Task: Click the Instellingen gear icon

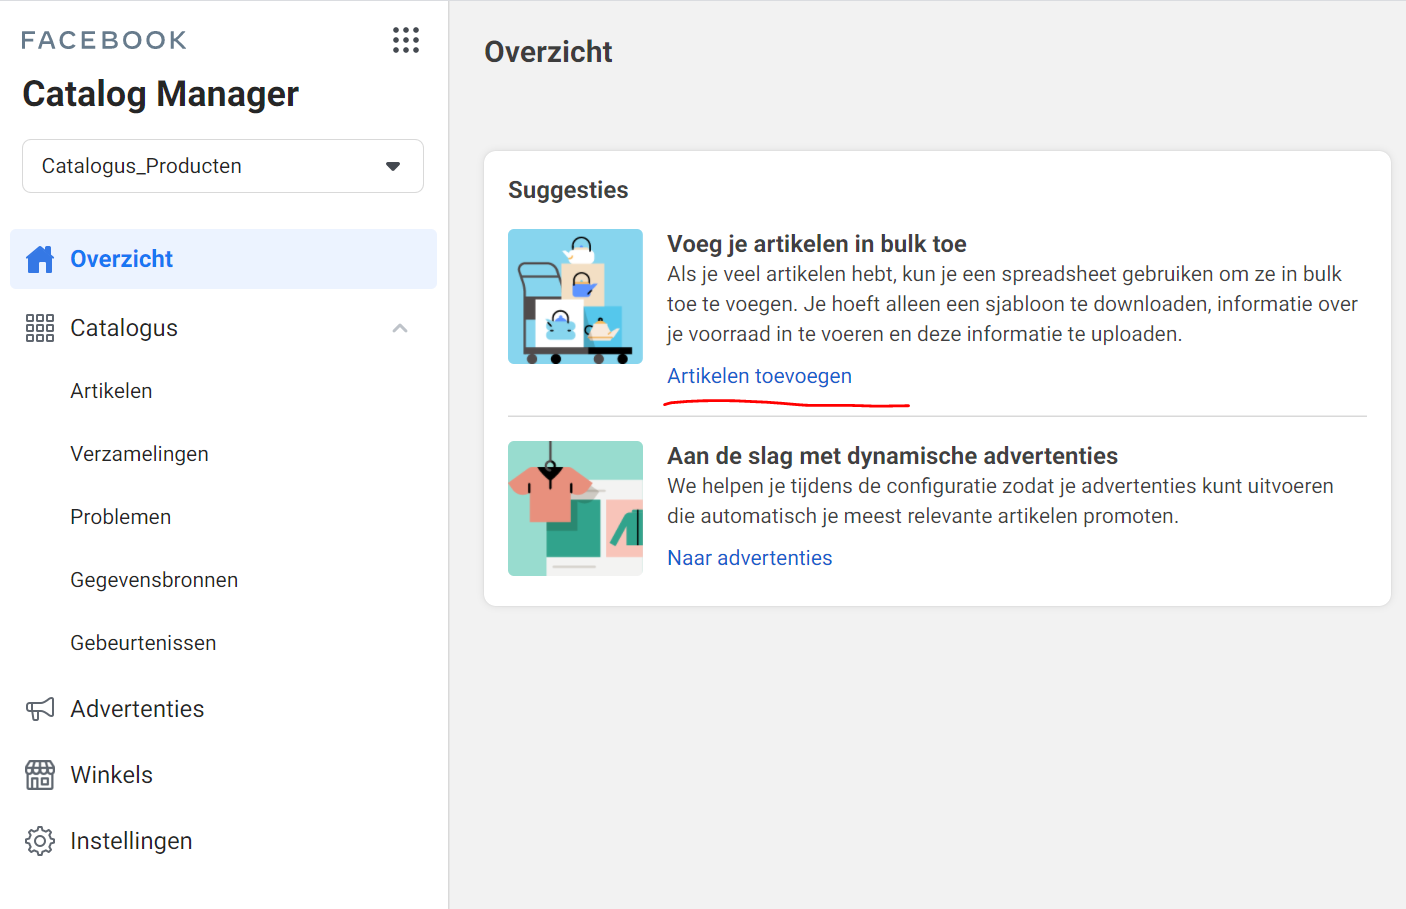Action: (40, 841)
